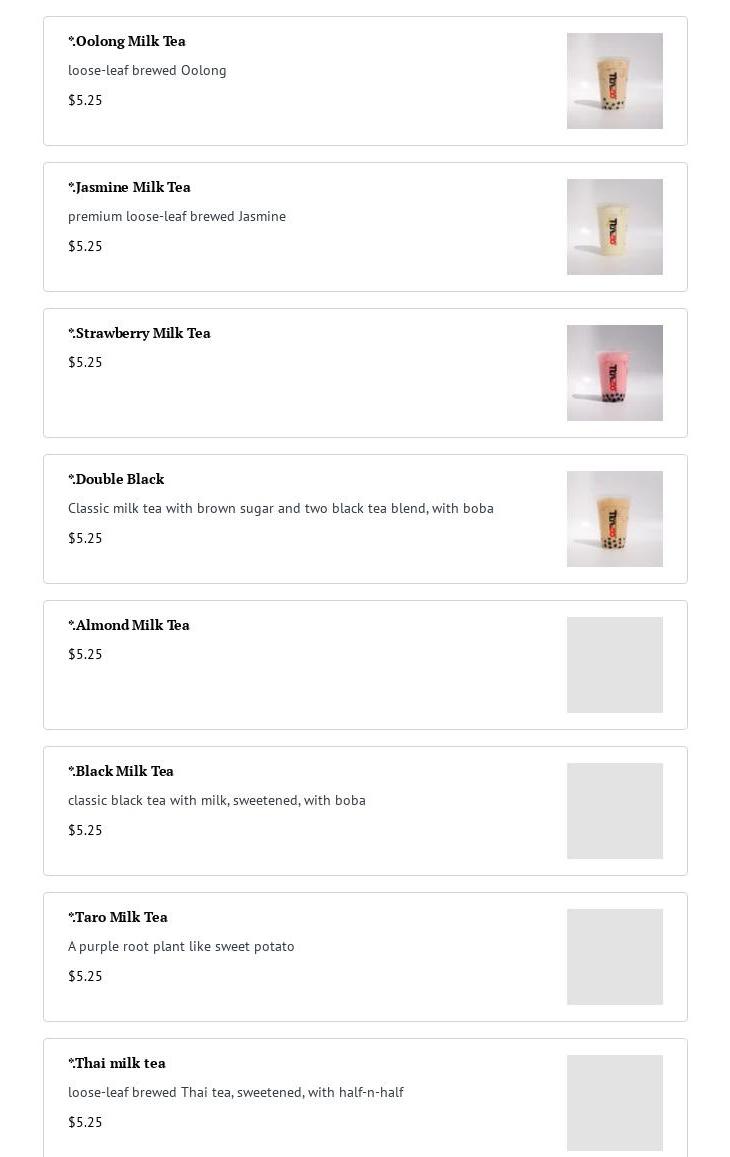The width and height of the screenshot is (730, 1157).
Task: Click the 'loose-leaf brewed Oolong' description
Action: (x=147, y=71)
